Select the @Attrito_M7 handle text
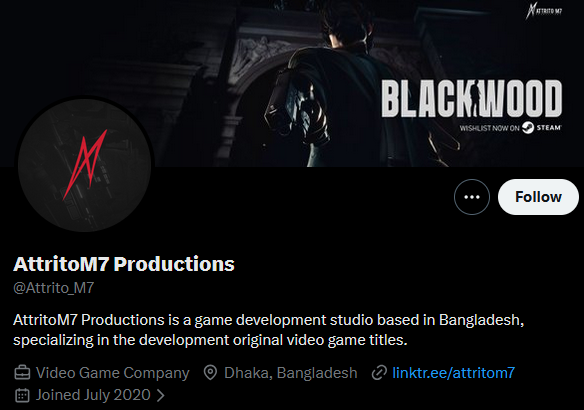This screenshot has height=410, width=584. [54, 287]
